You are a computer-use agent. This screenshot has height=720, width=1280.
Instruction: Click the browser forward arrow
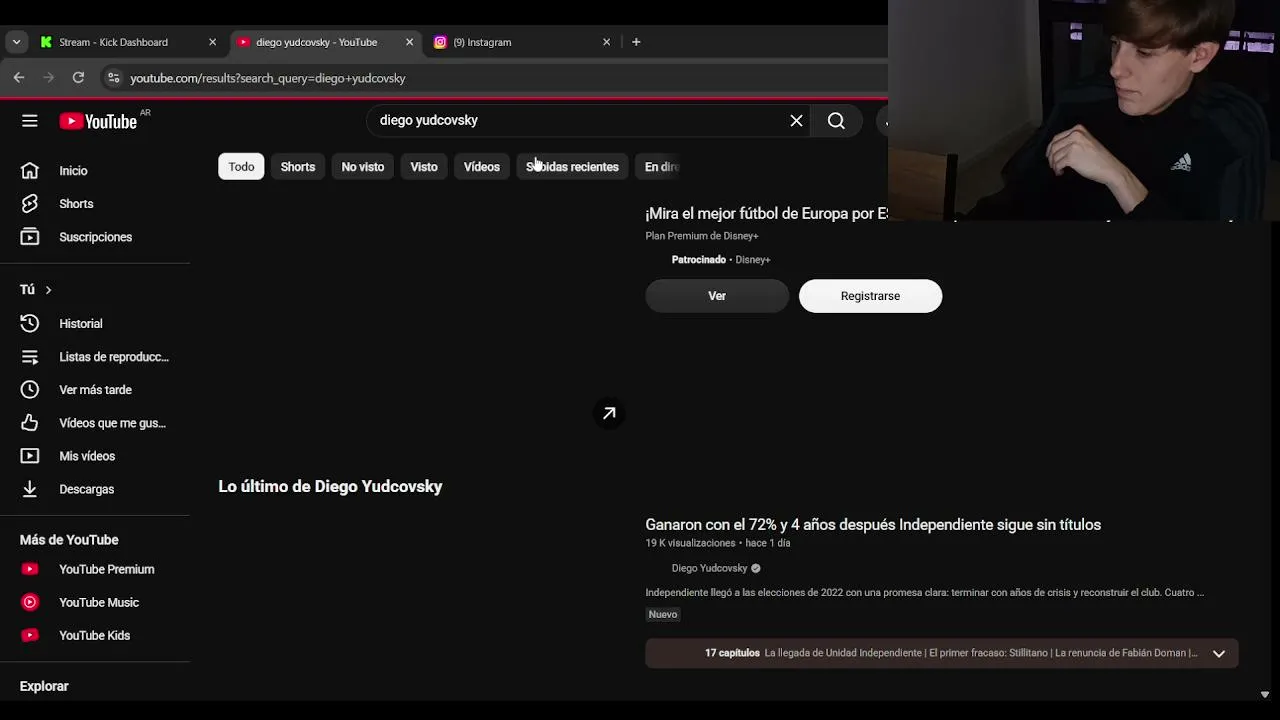48,78
